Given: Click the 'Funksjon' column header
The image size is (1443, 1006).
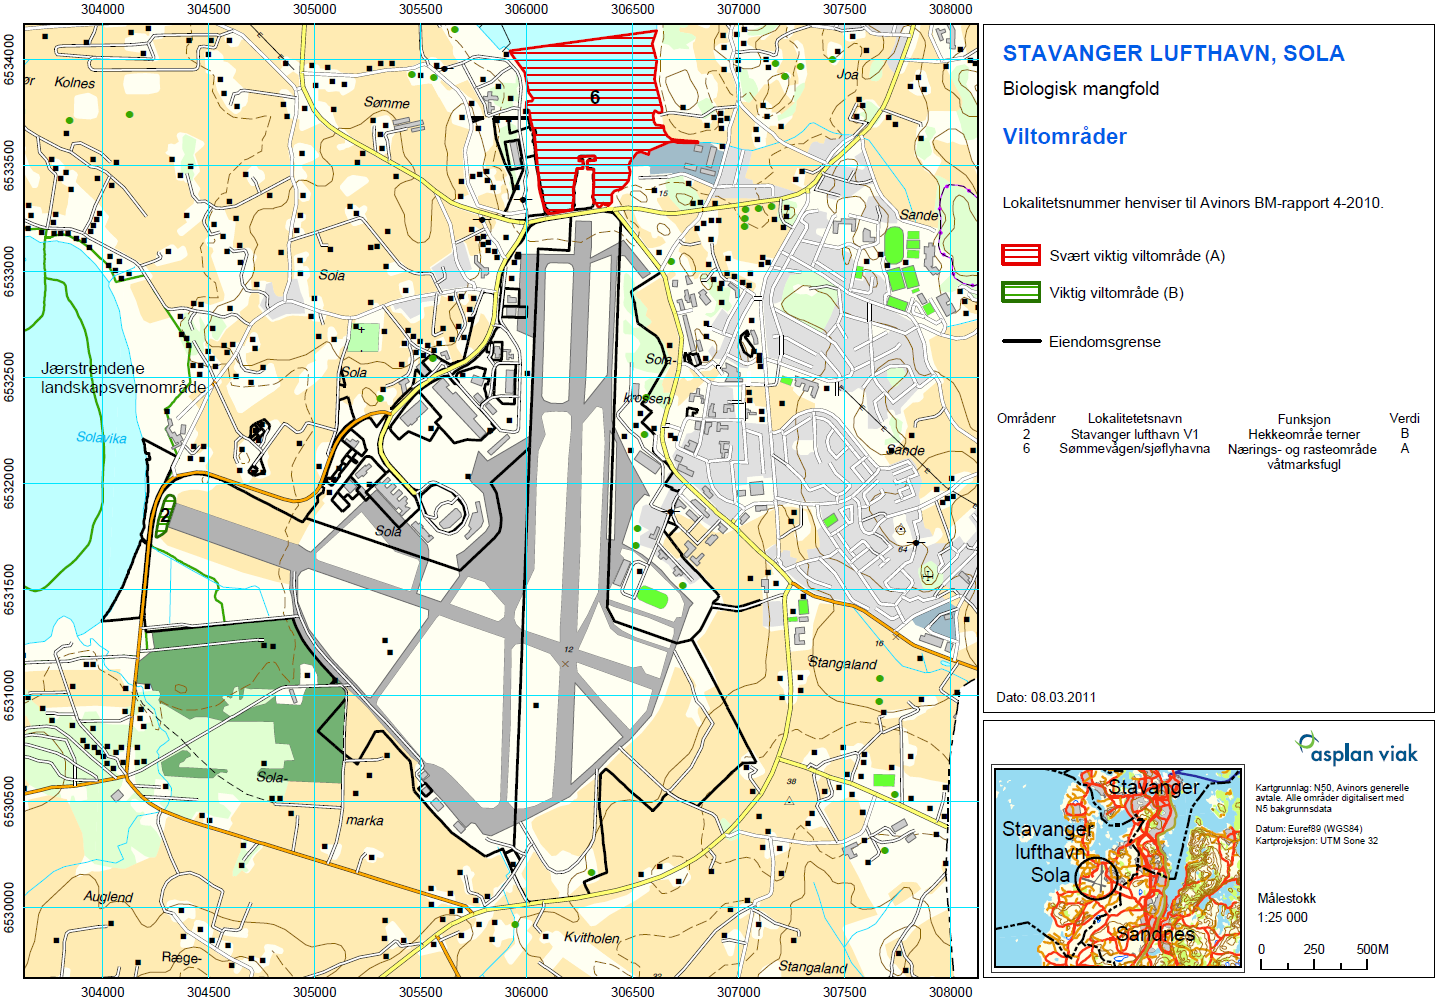Looking at the screenshot, I should point(1304,420).
